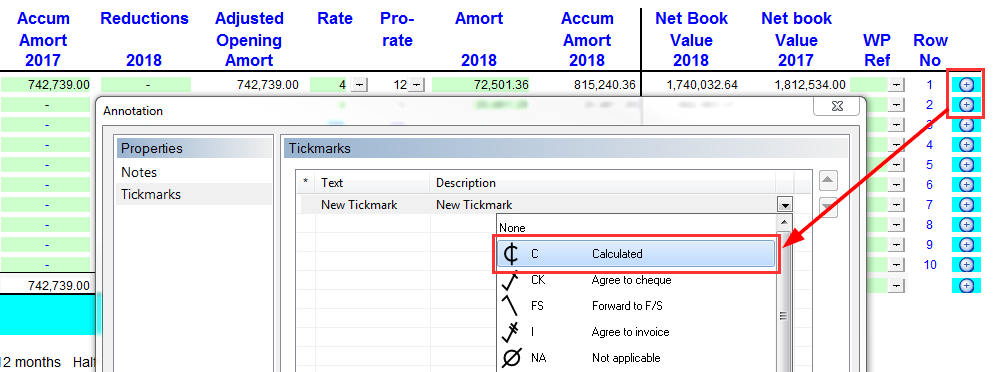Select the Calculated cent-sign tickmark
Viewport: 1000px width, 372px height.
(636, 253)
